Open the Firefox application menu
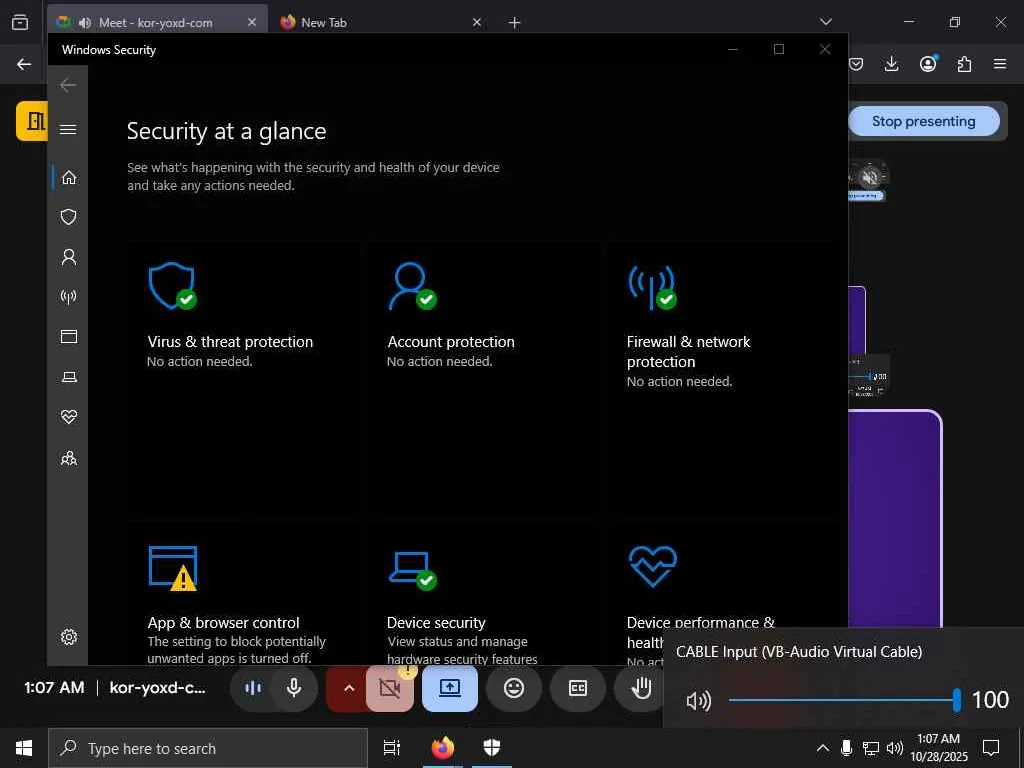Screen dimensions: 1024x768 pyautogui.click(x=1000, y=64)
